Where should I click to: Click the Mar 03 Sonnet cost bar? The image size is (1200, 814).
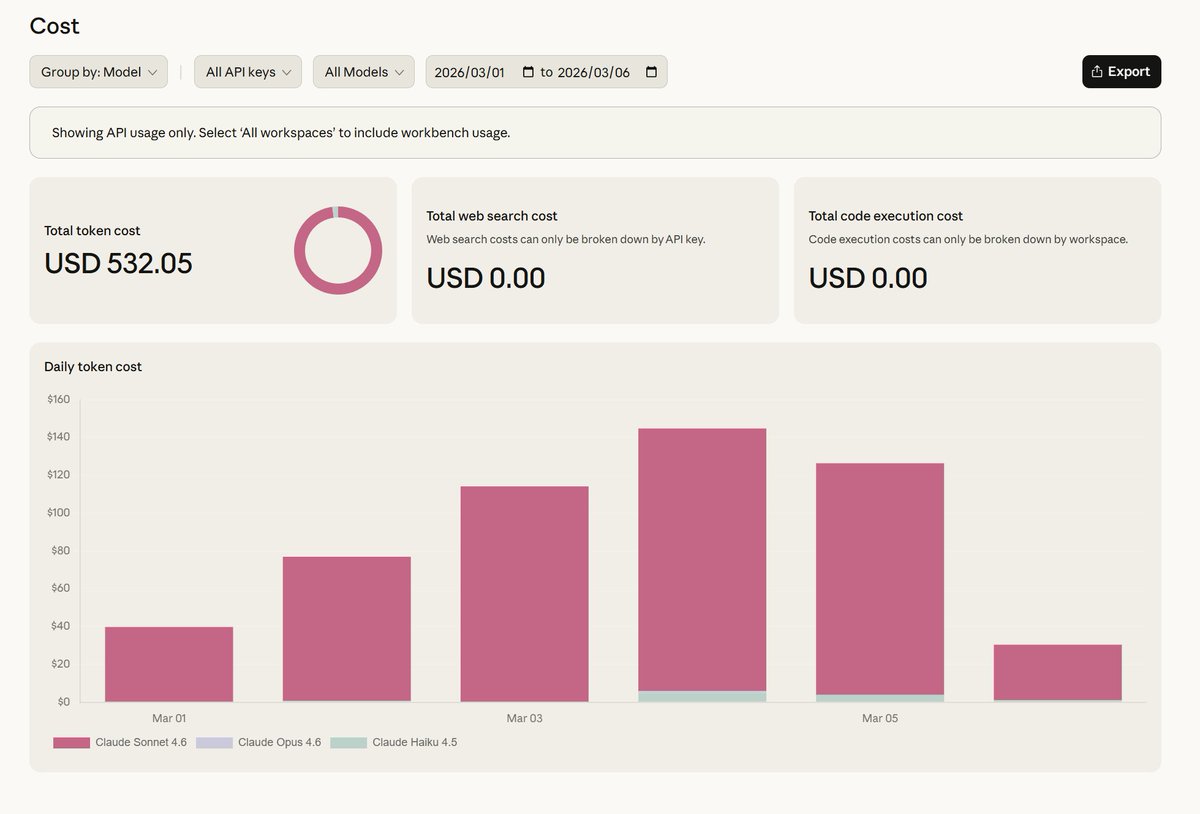pyautogui.click(x=524, y=594)
